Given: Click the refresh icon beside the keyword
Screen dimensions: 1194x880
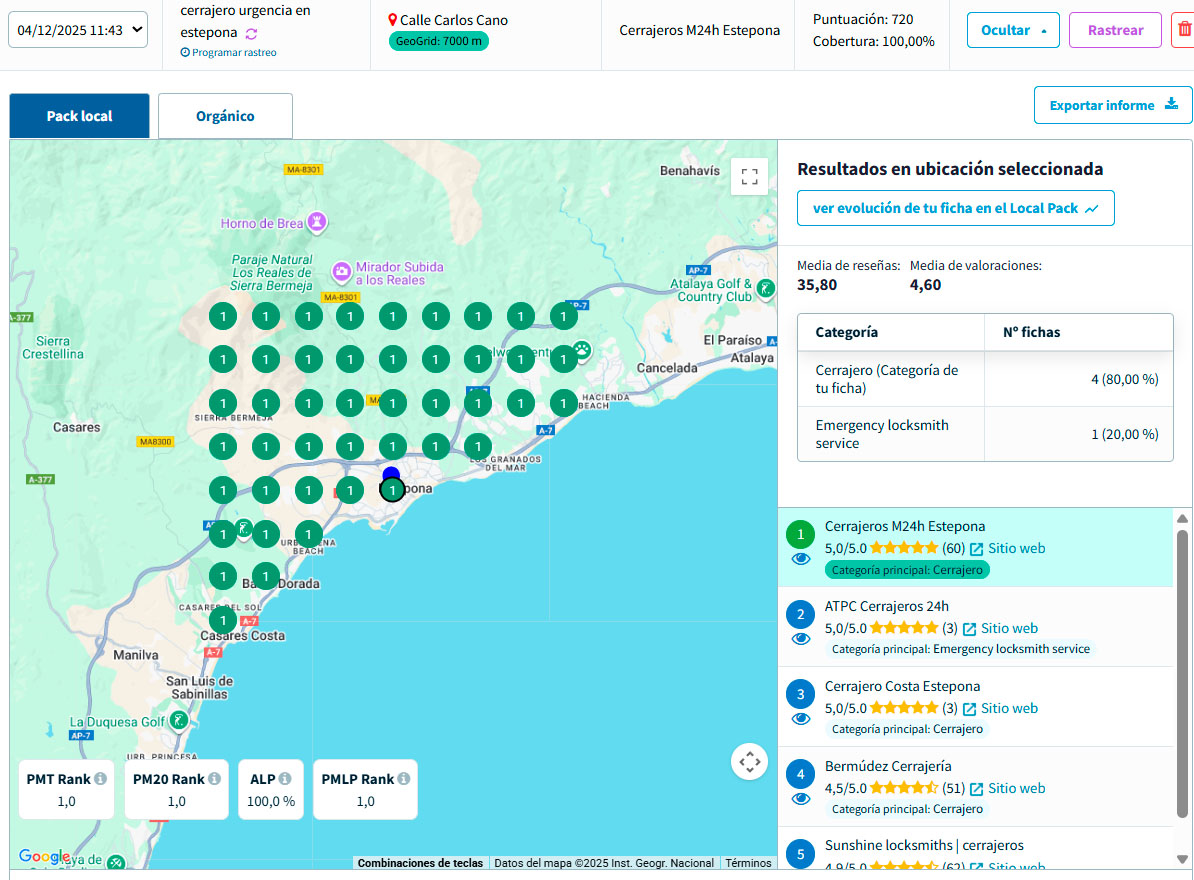Looking at the screenshot, I should click(x=252, y=33).
